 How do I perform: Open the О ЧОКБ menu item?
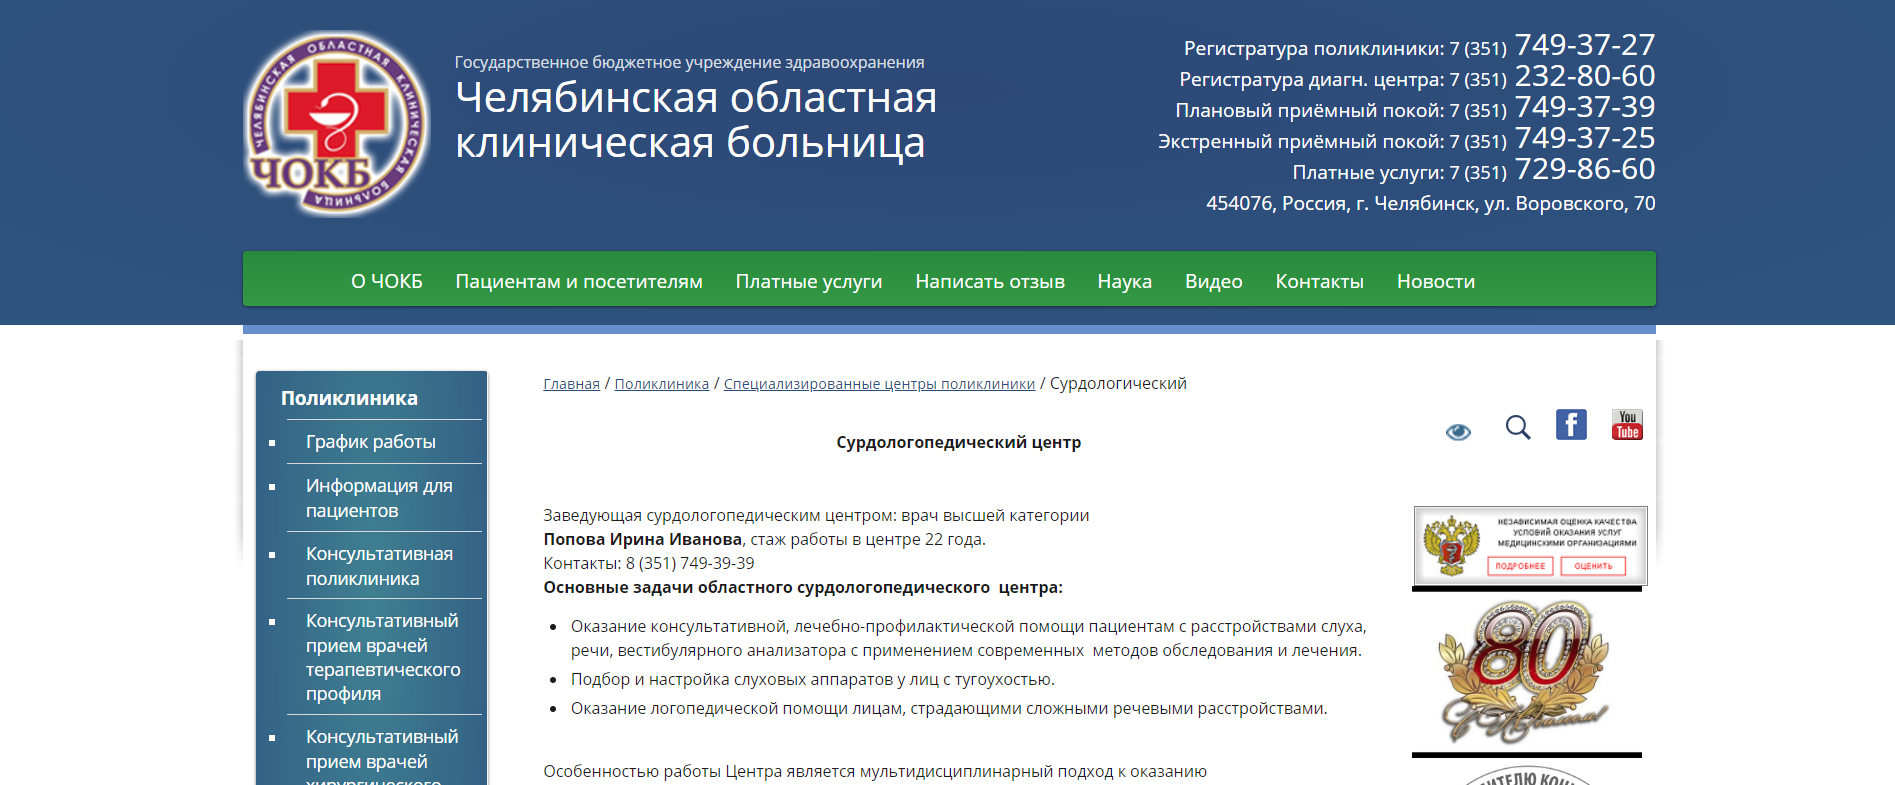click(387, 281)
